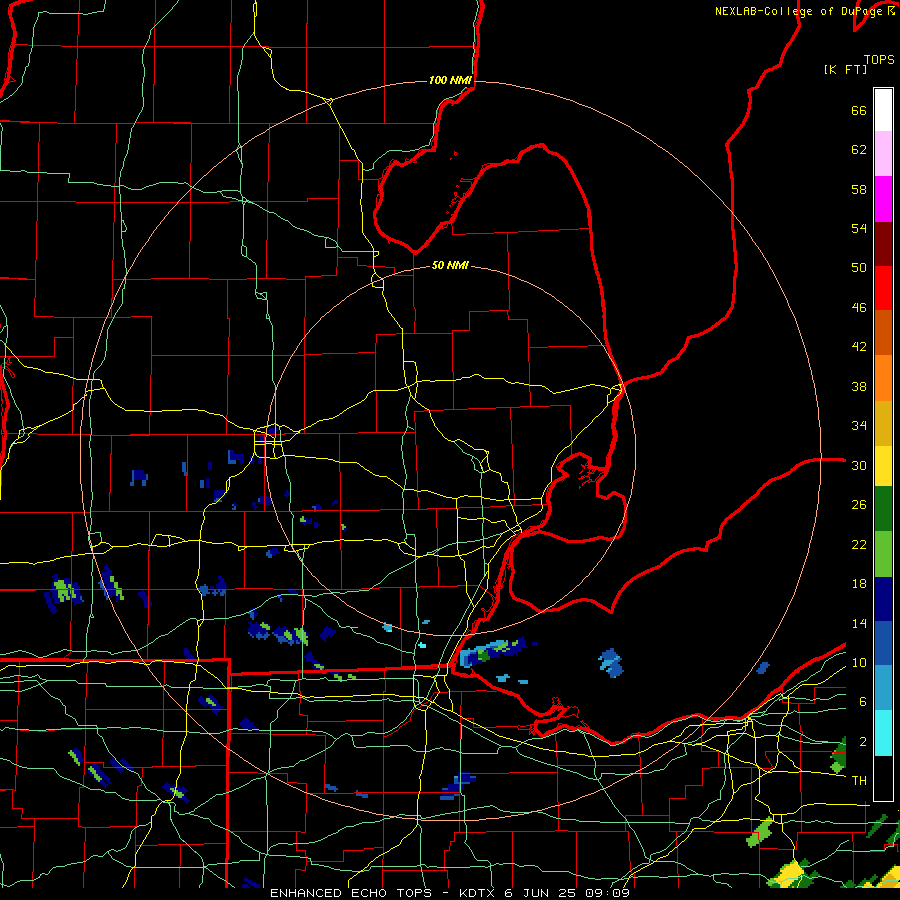This screenshot has height=900, width=900.
Task: Click the legend value "46"
Action: click(x=859, y=308)
